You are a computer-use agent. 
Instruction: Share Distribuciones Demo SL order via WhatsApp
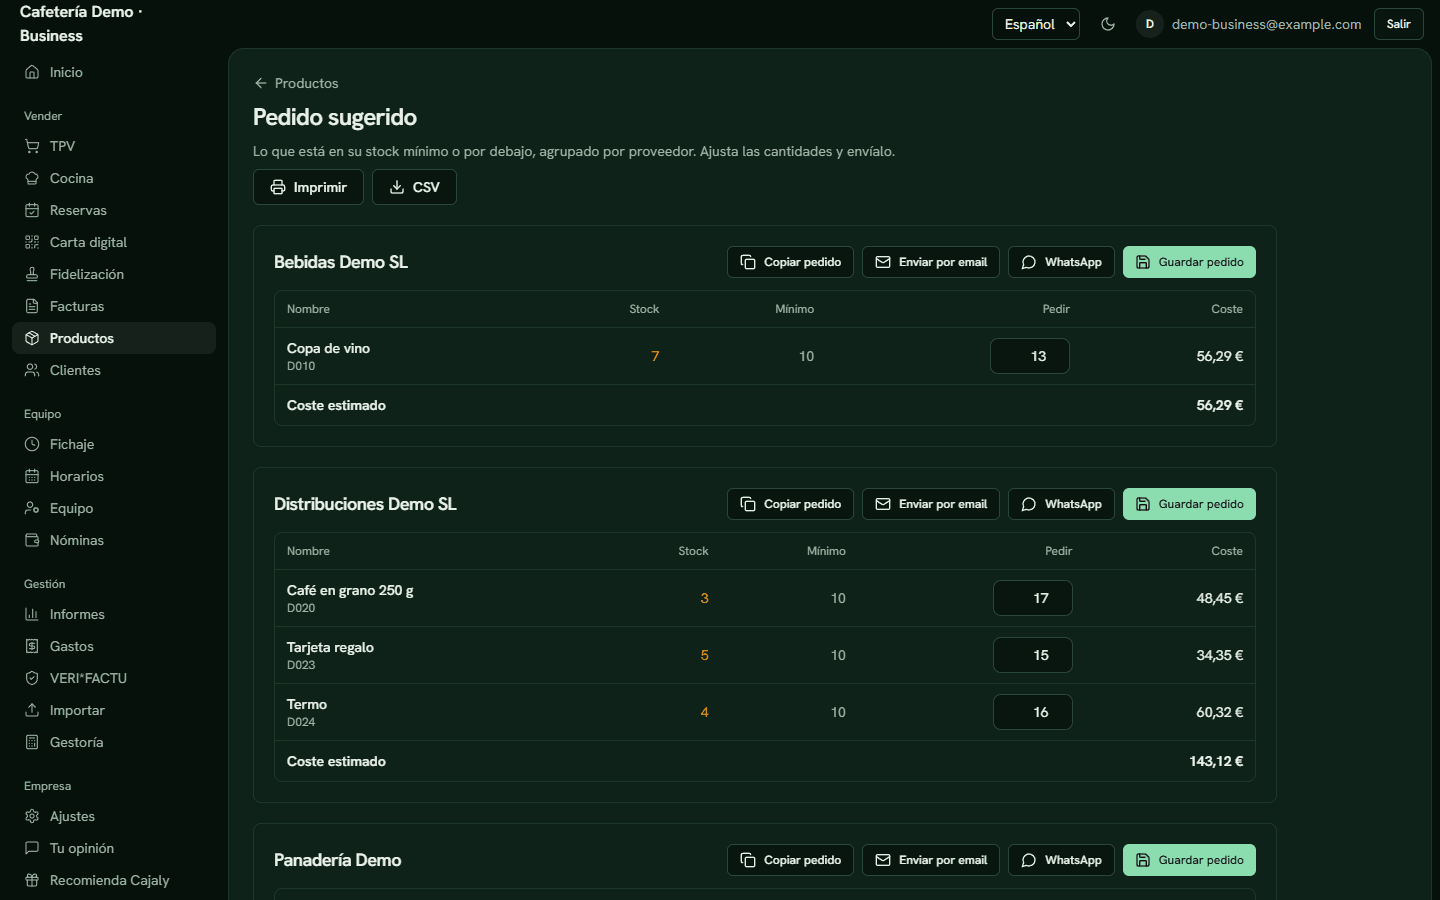[1061, 504]
